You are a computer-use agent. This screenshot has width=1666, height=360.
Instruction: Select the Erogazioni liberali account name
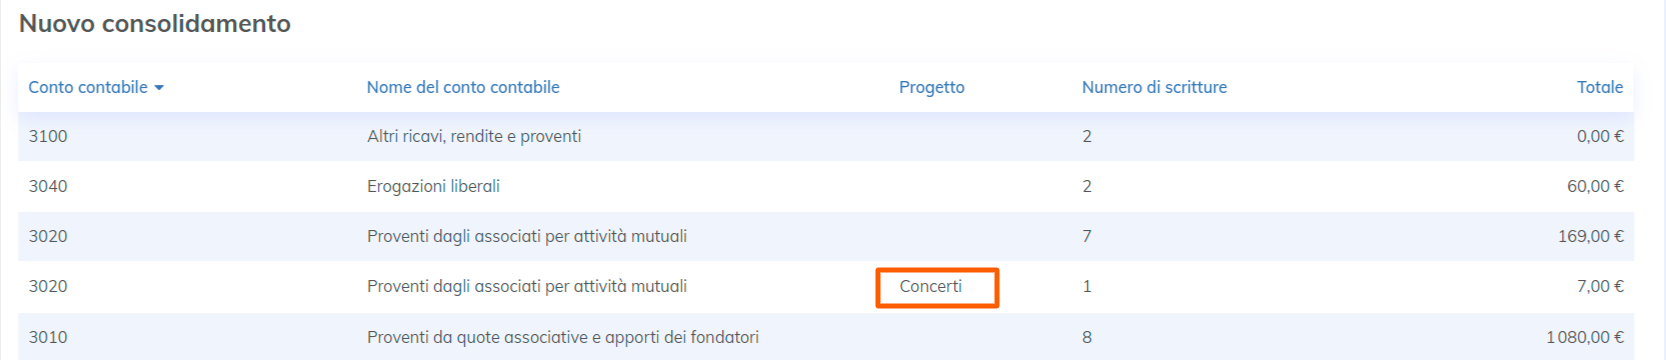(x=433, y=186)
